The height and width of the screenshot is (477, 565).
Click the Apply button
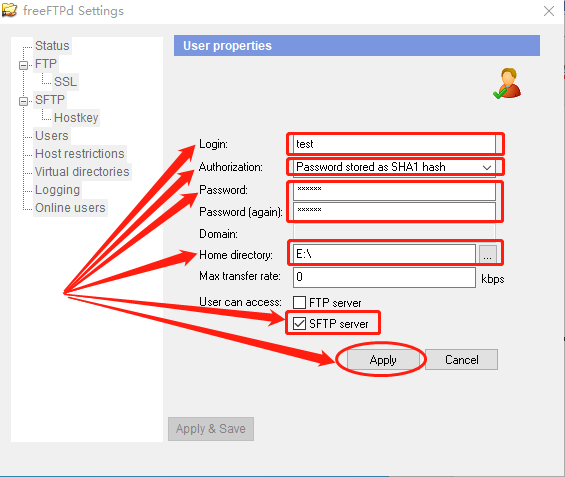pyautogui.click(x=383, y=360)
